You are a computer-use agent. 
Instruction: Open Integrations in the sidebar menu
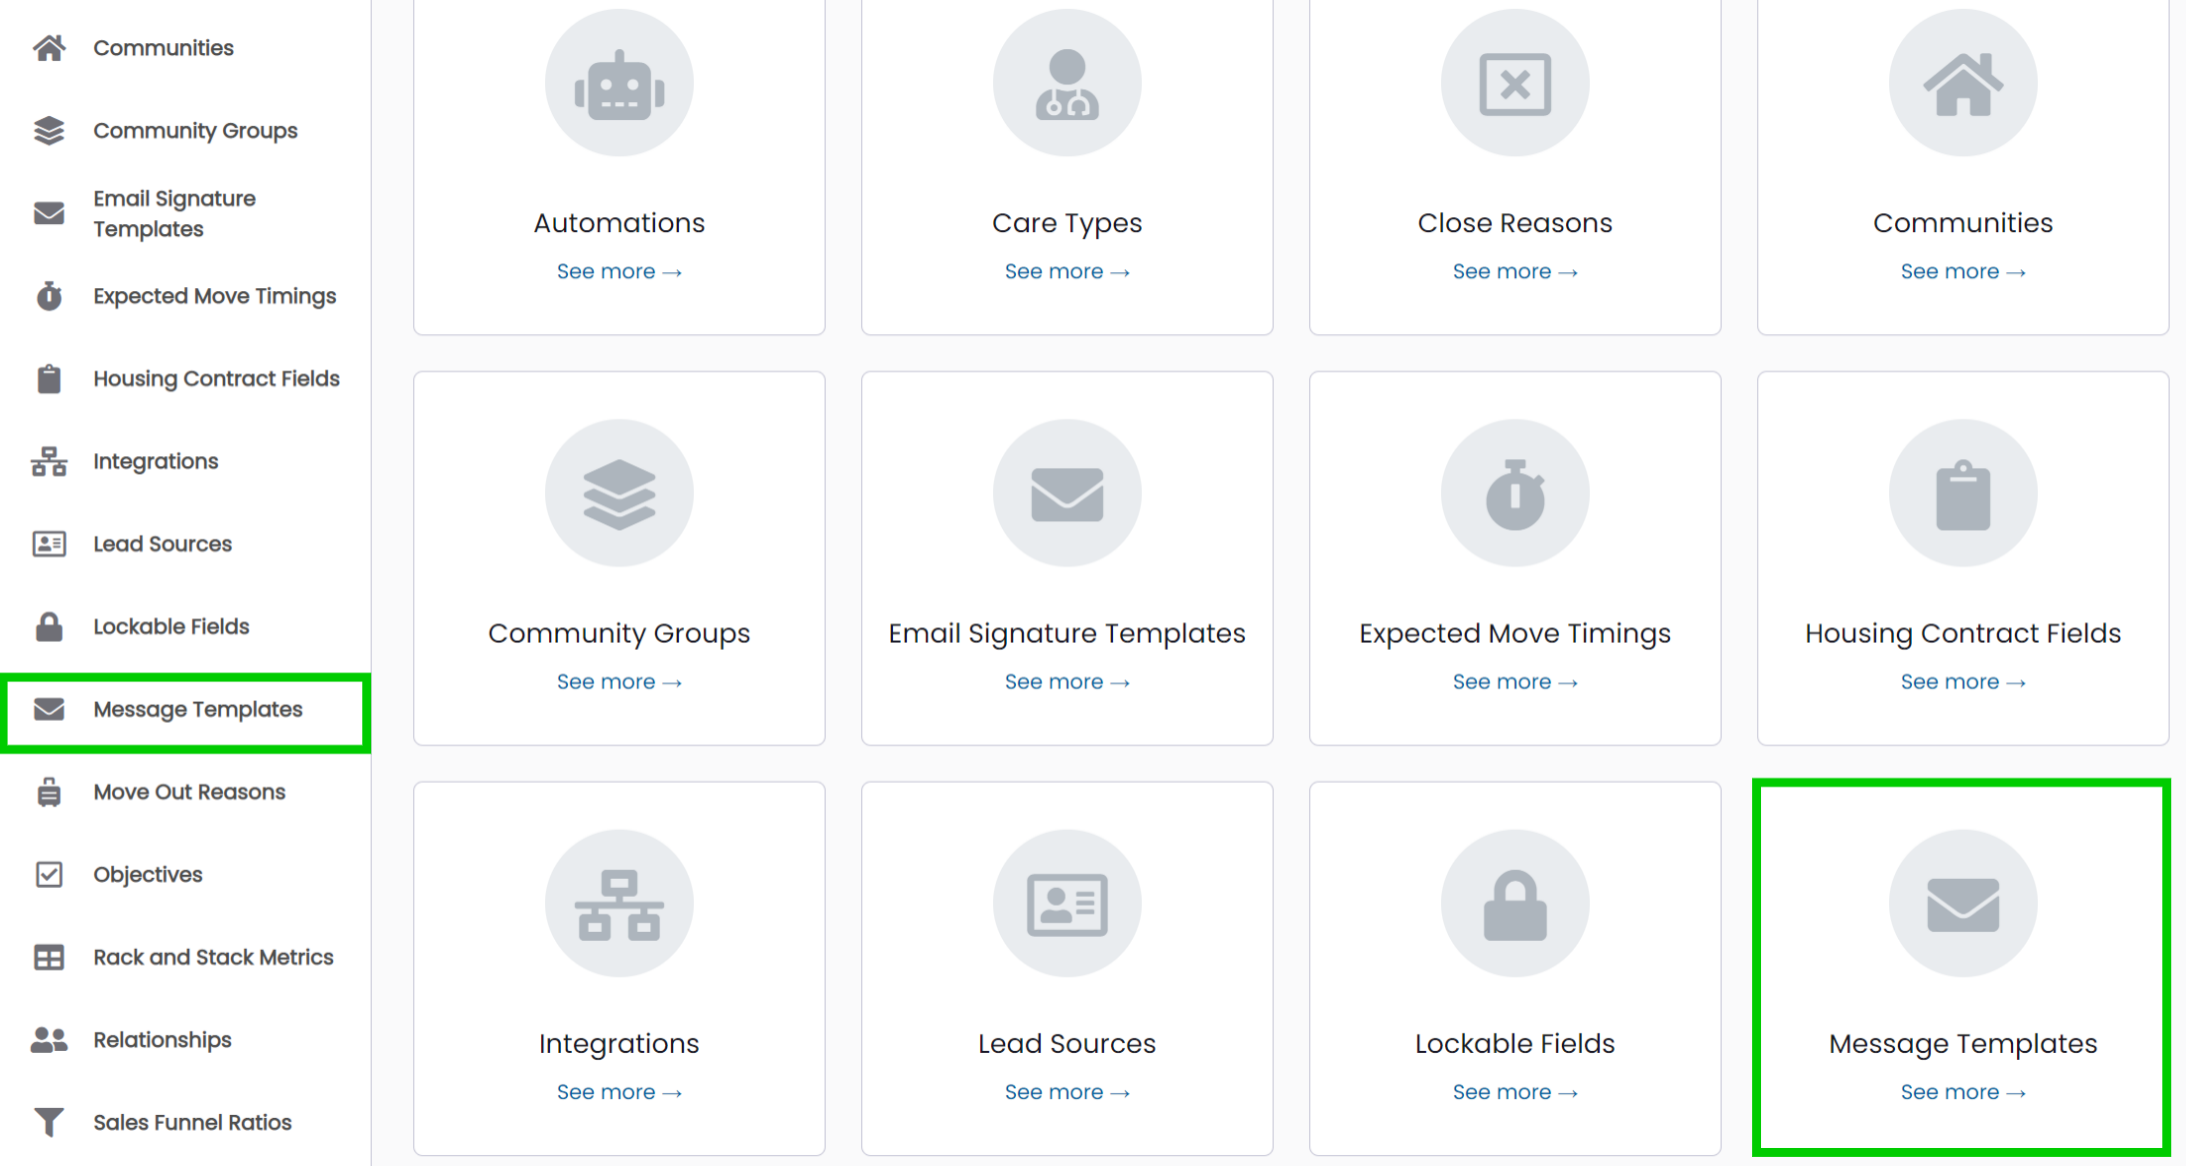point(155,461)
